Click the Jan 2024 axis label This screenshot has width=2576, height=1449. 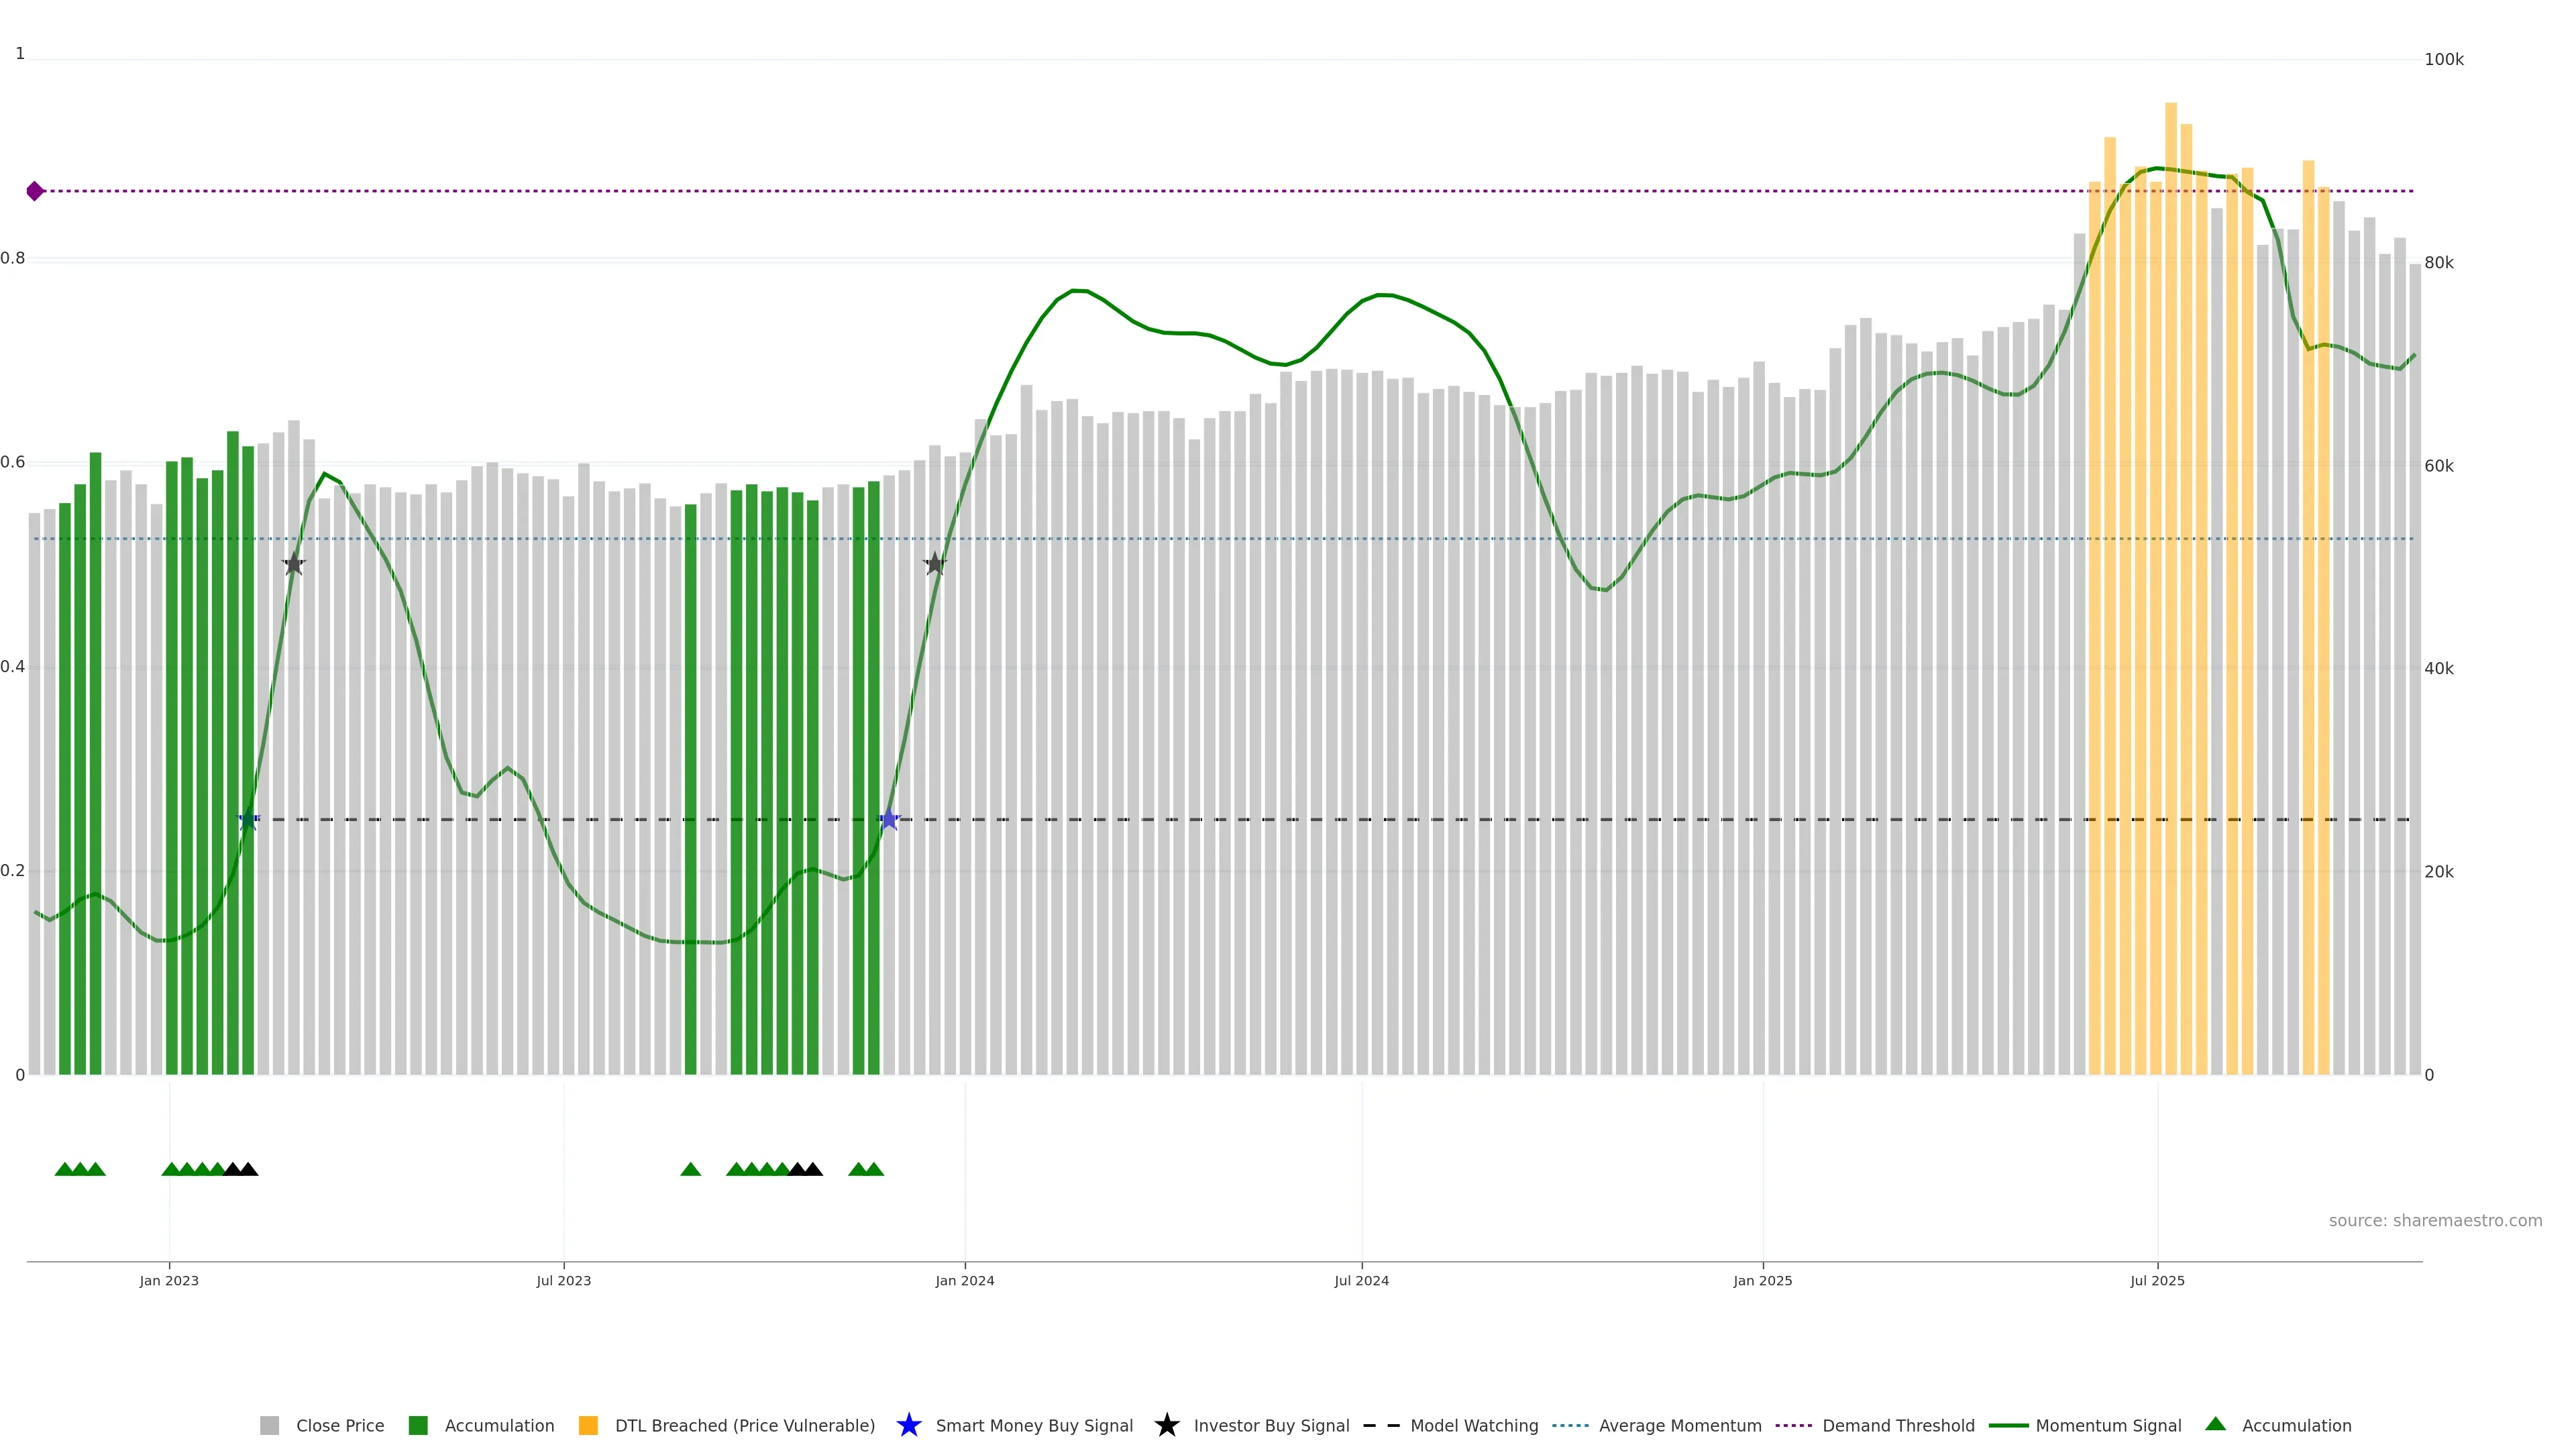(x=964, y=1281)
